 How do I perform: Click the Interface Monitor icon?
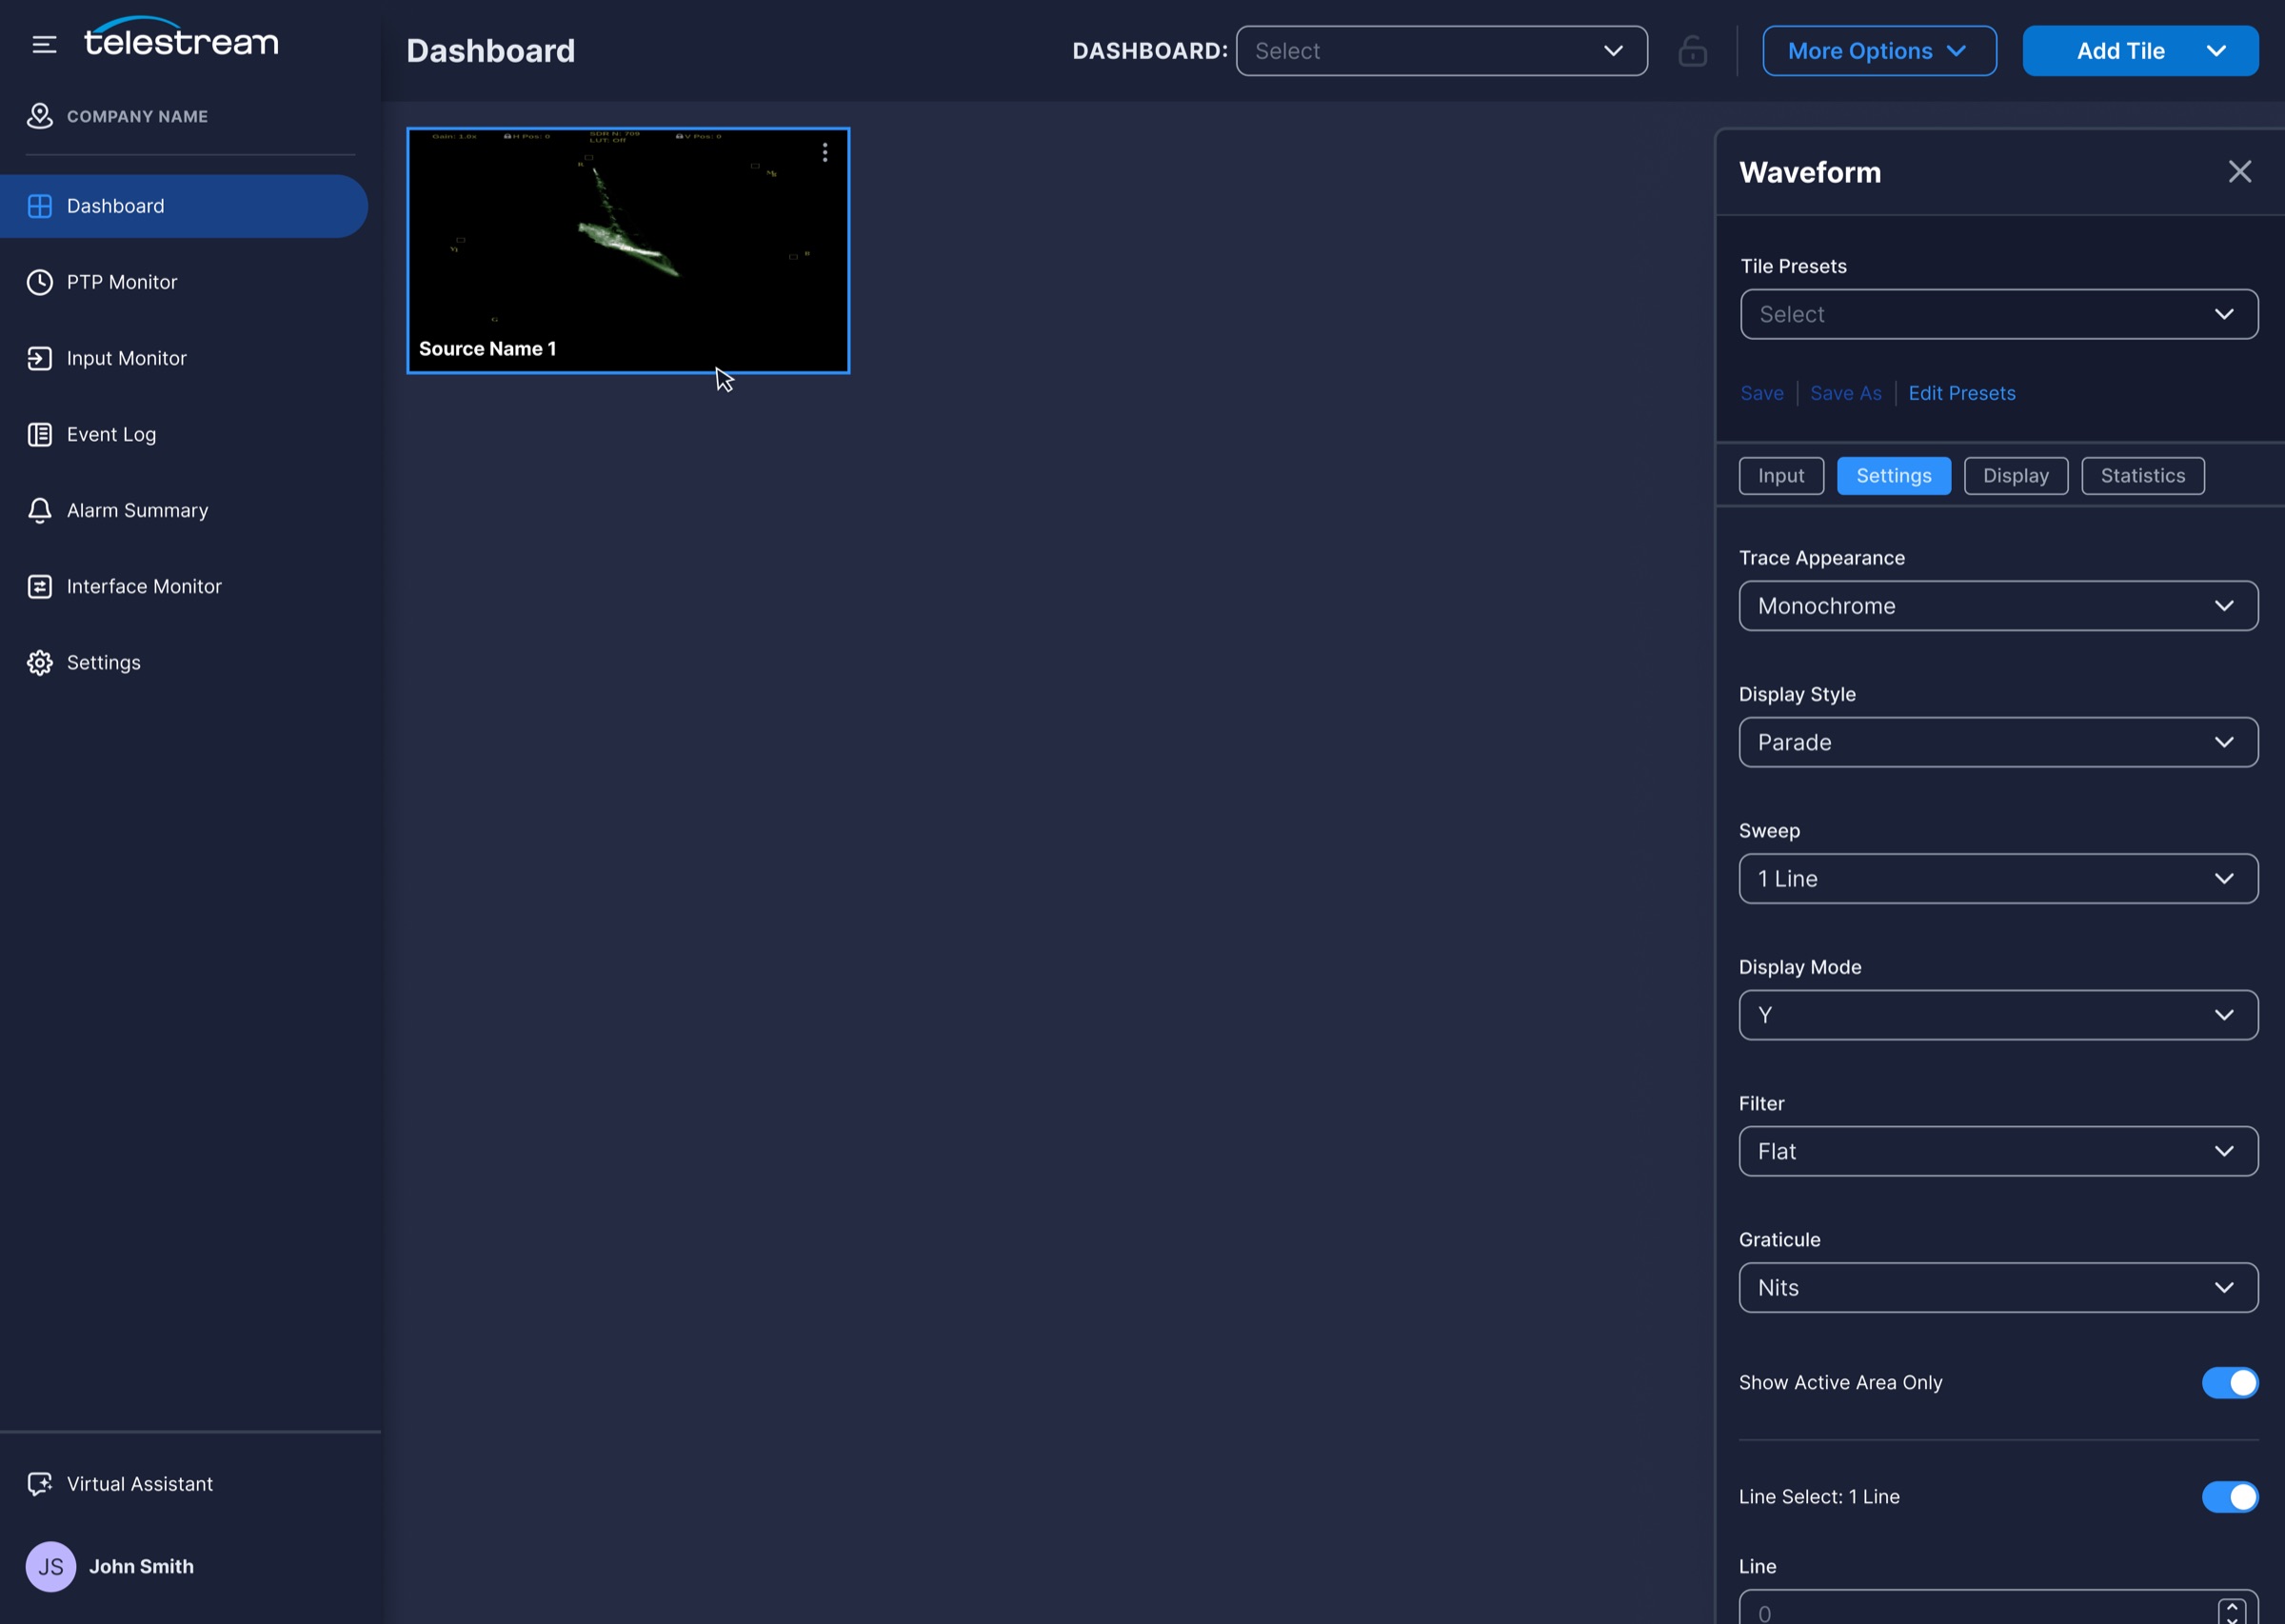(39, 586)
